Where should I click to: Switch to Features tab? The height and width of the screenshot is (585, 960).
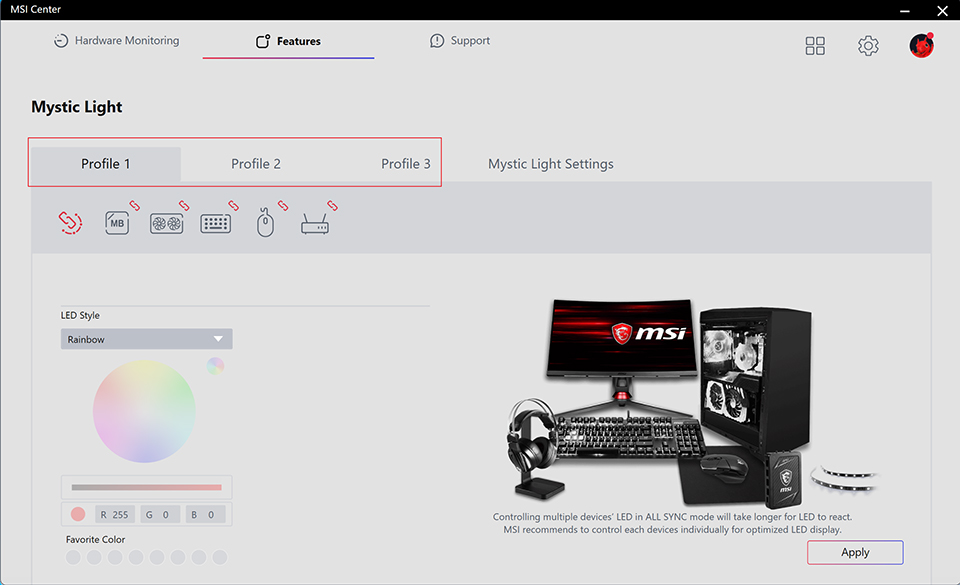288,41
